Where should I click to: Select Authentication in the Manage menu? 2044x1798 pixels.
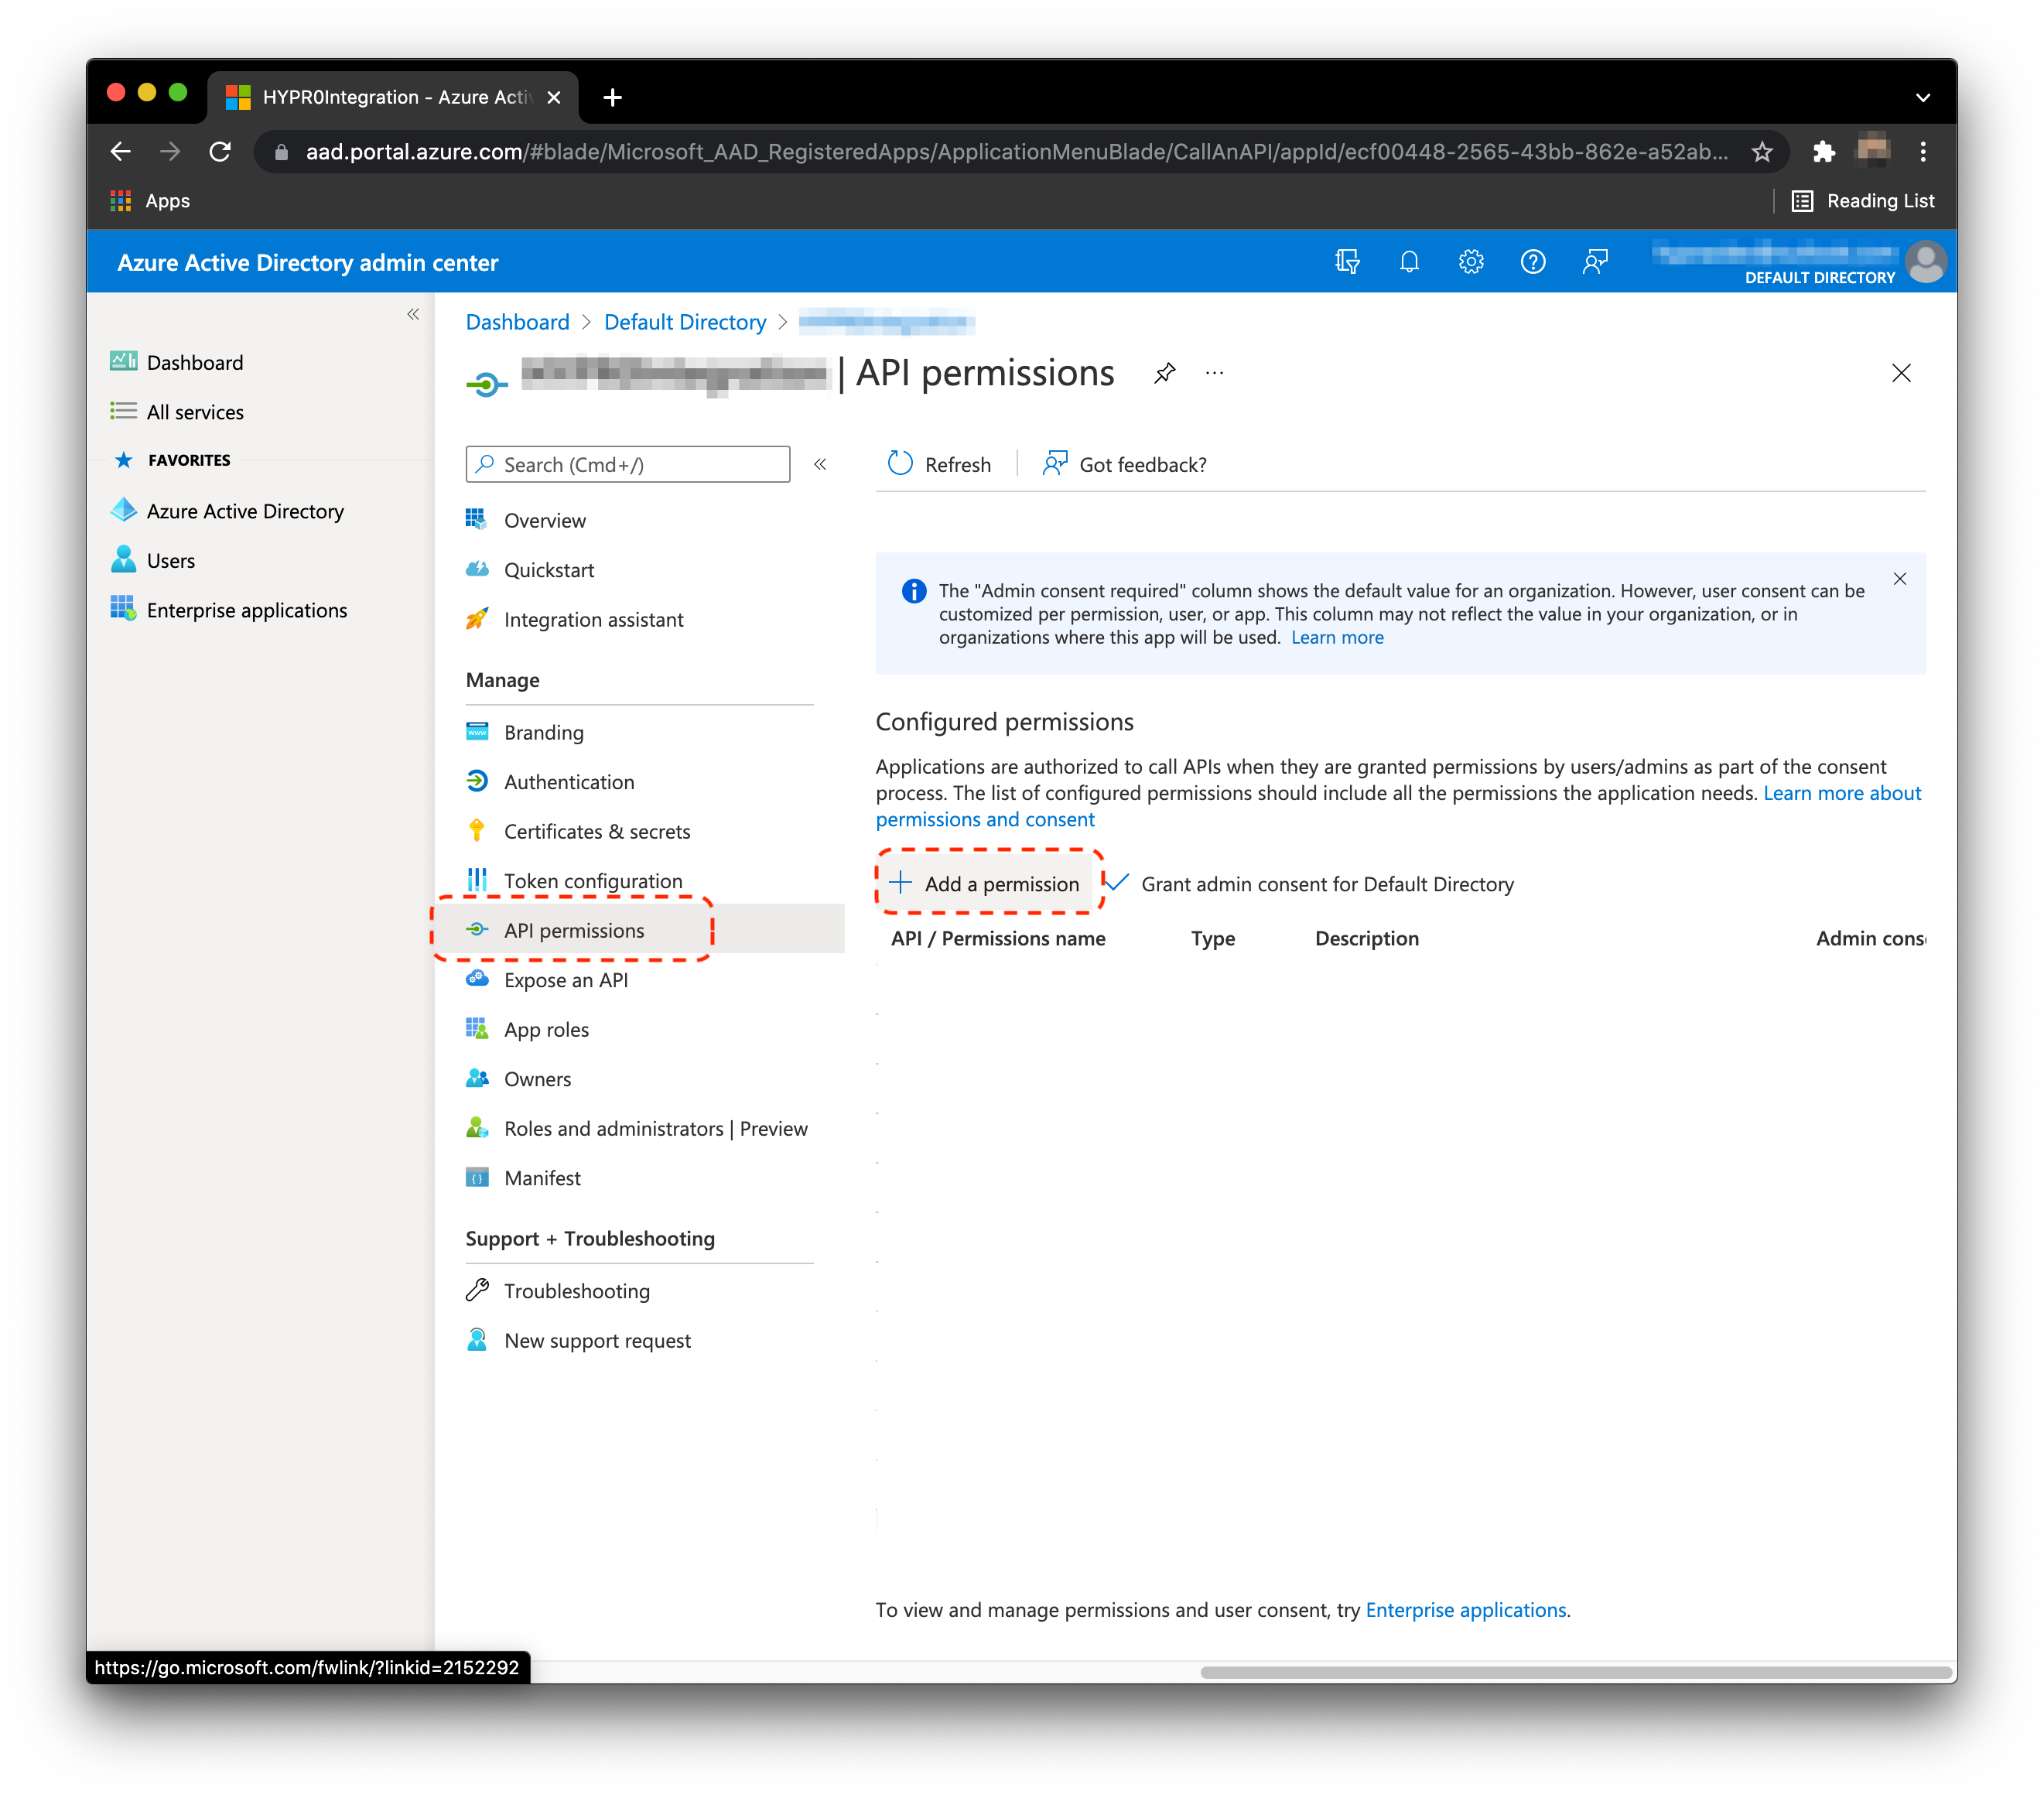click(x=568, y=782)
